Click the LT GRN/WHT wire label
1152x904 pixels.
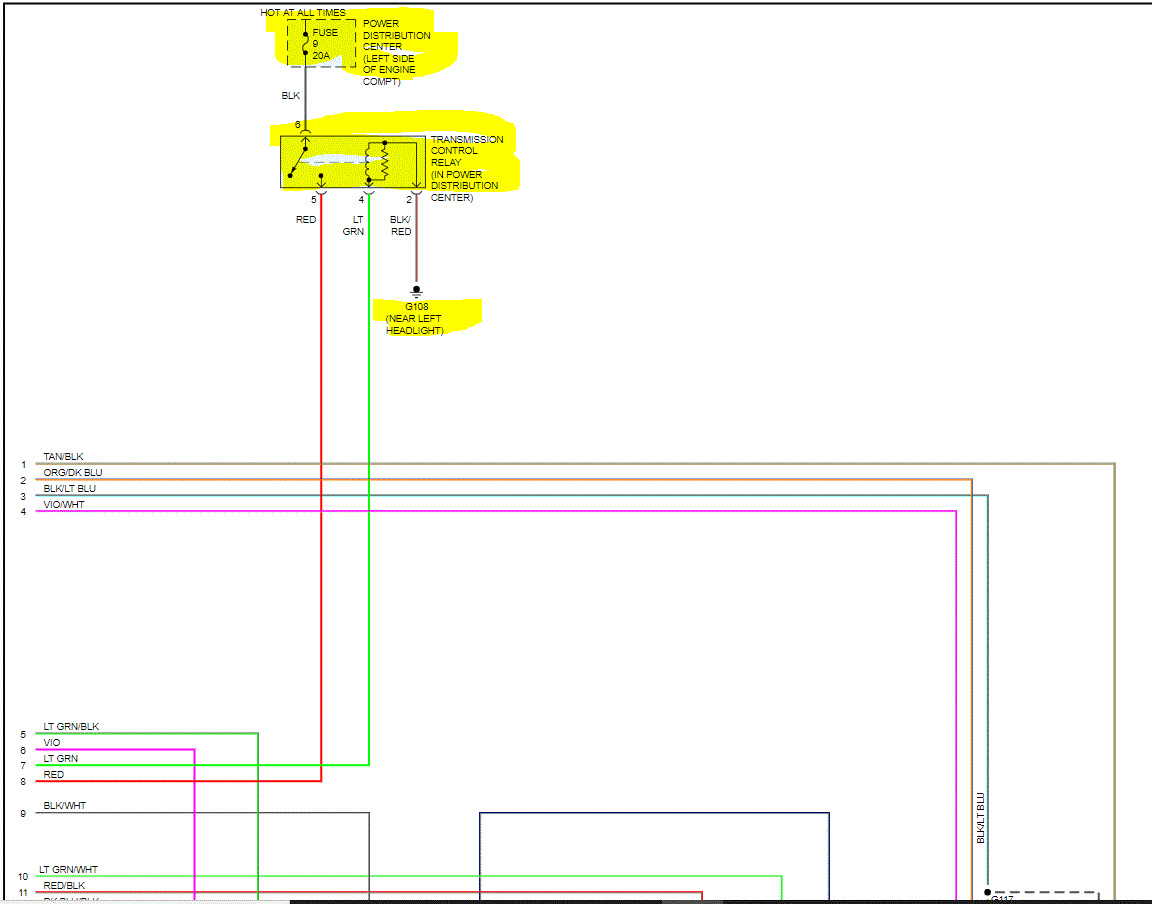pos(68,869)
